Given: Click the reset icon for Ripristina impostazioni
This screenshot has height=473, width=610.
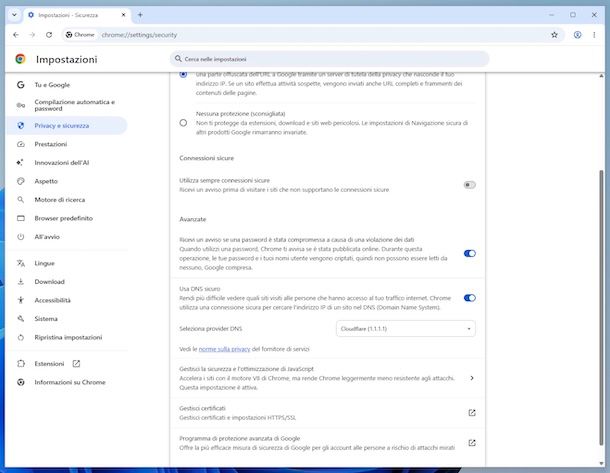Looking at the screenshot, I should (x=21, y=337).
